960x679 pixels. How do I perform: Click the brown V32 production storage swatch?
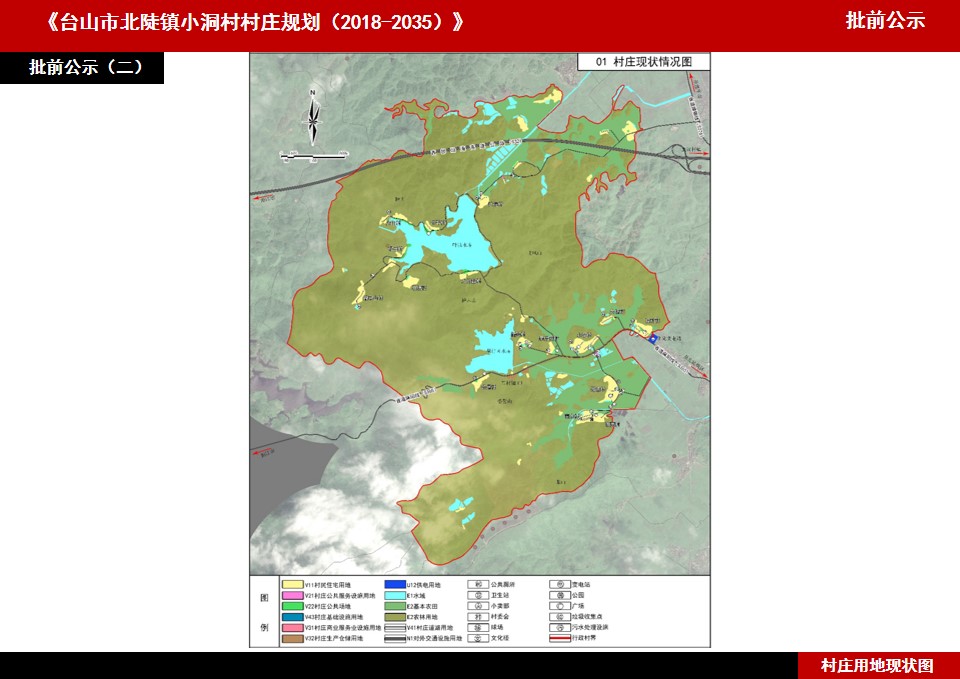tap(291, 638)
